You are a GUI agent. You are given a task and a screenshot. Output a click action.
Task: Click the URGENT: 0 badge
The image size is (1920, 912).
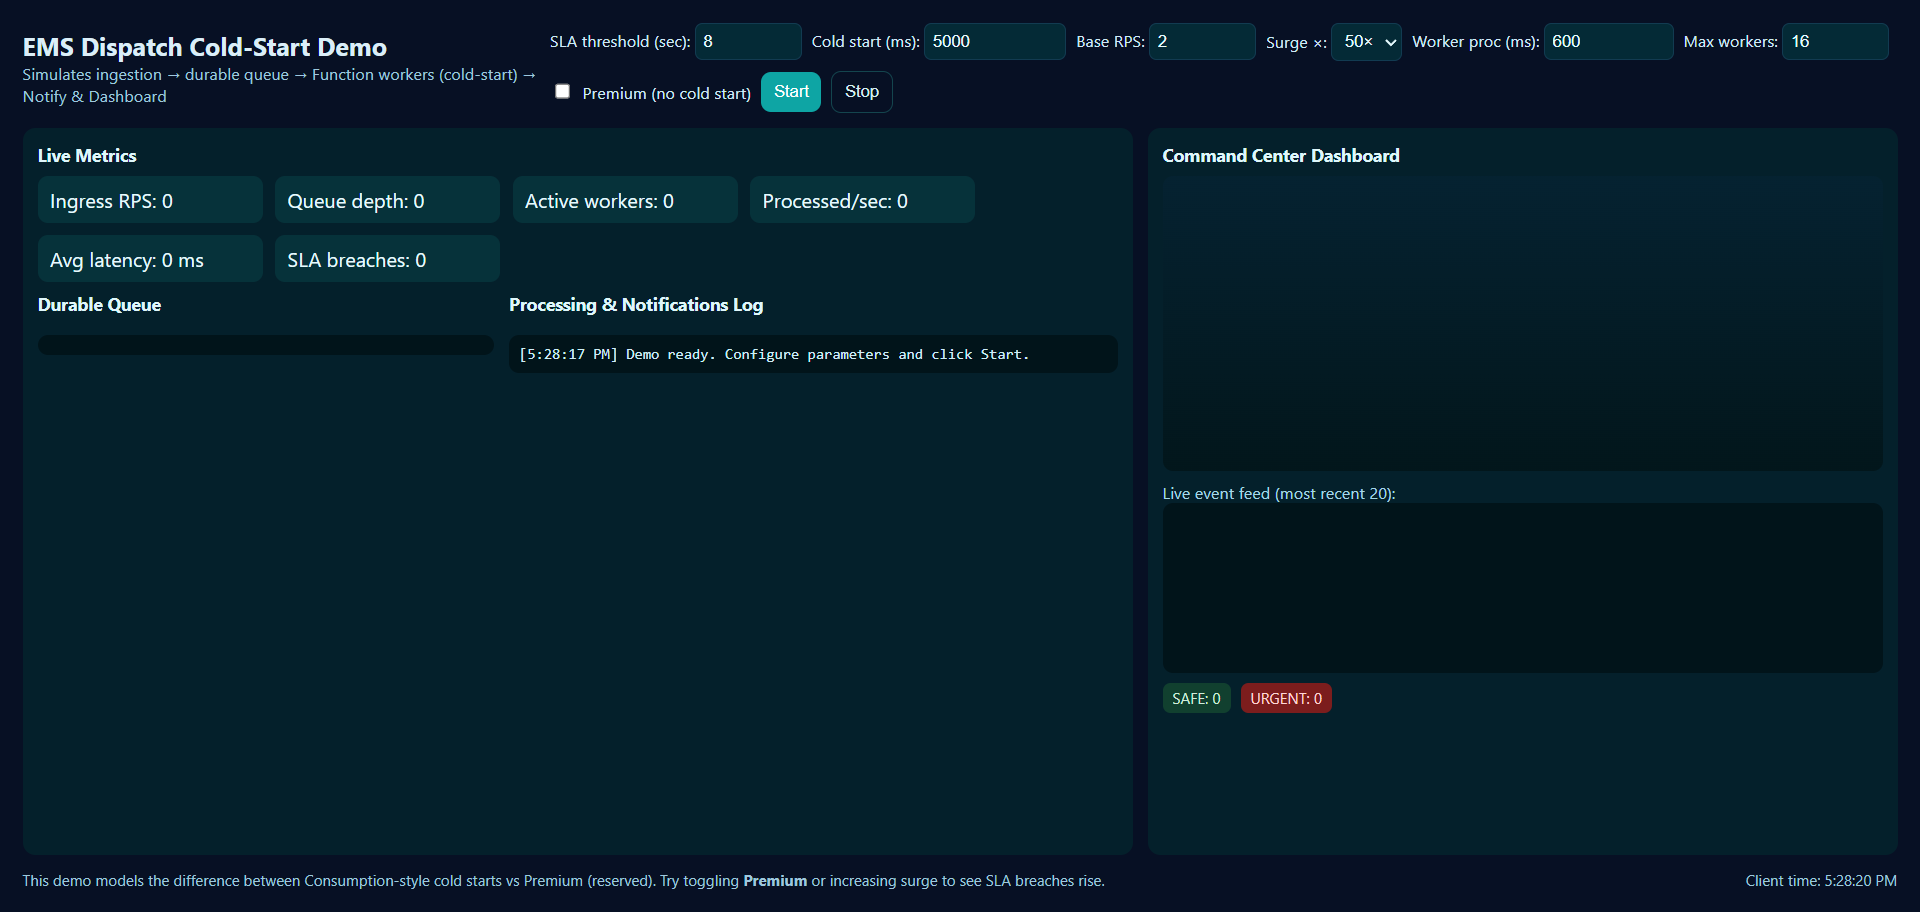click(x=1286, y=699)
